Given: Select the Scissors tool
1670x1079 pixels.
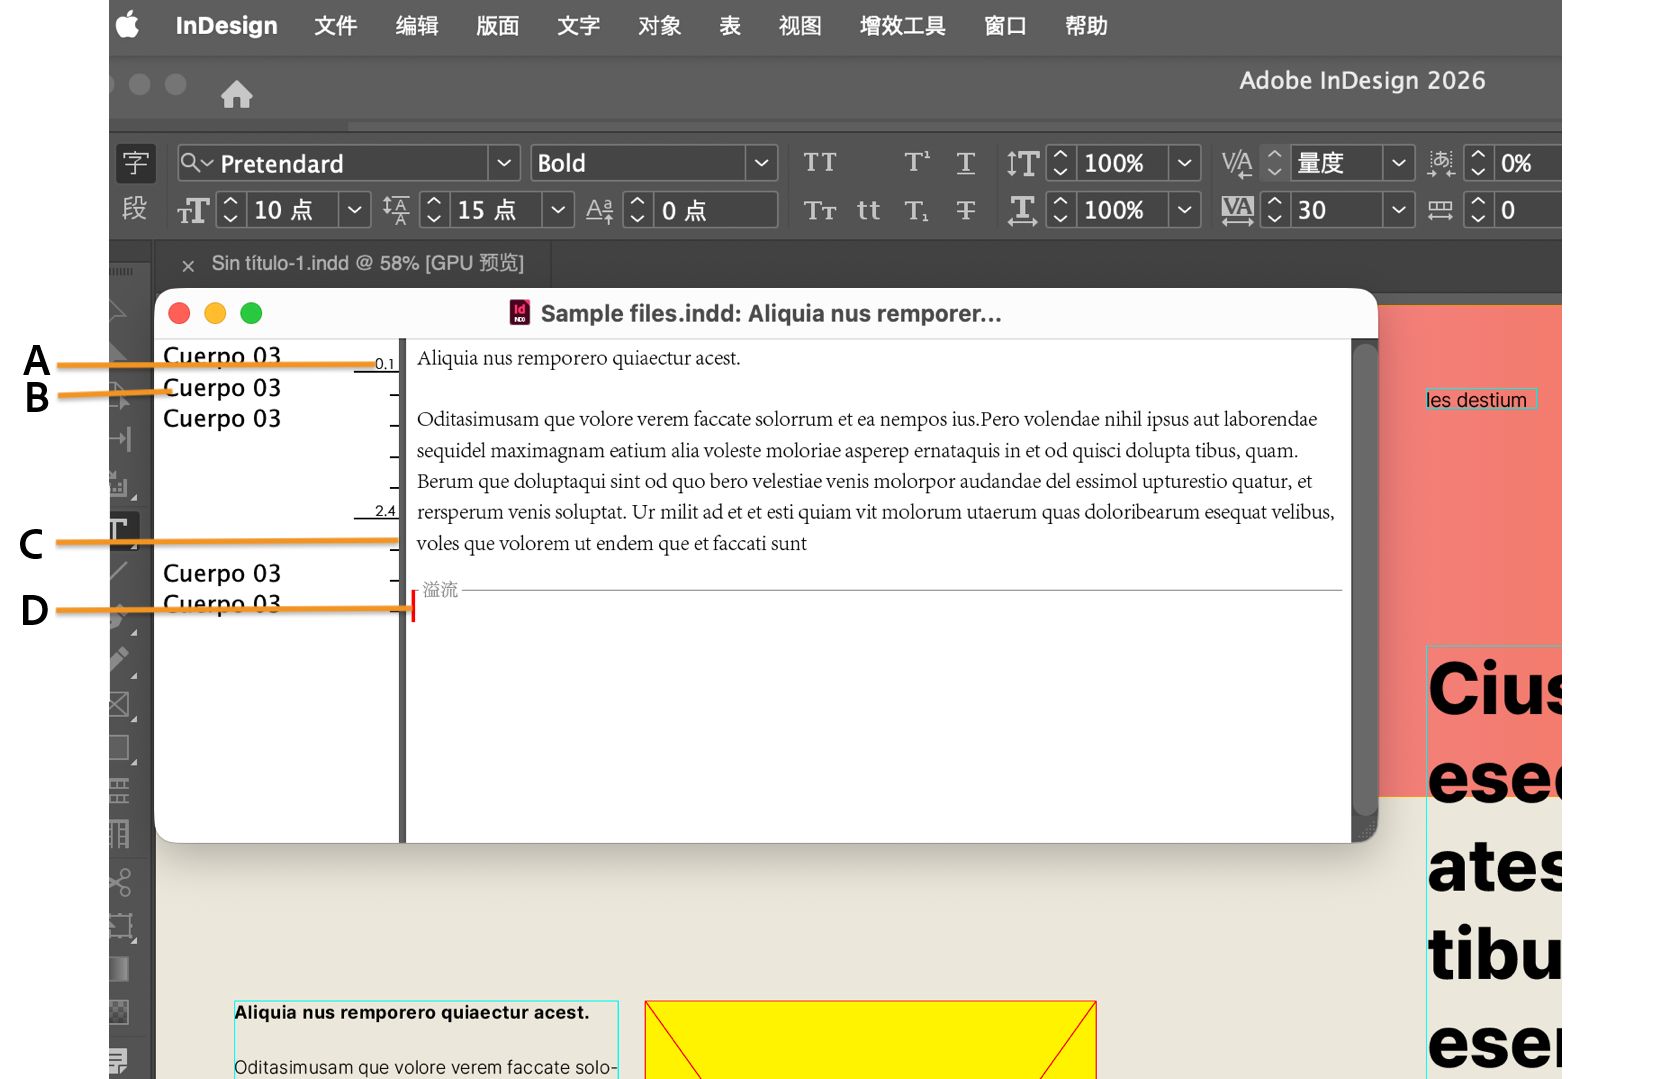Looking at the screenshot, I should (120, 882).
